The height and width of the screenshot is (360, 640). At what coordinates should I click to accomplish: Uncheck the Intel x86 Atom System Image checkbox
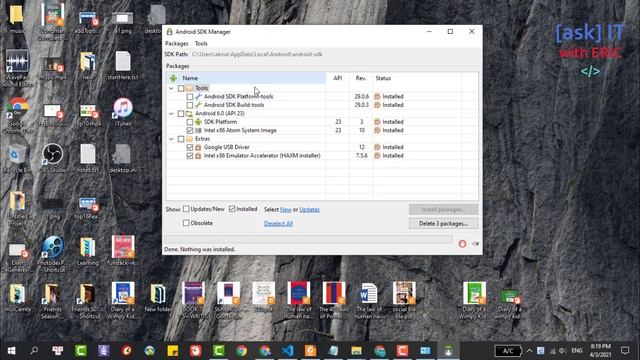tap(190, 130)
